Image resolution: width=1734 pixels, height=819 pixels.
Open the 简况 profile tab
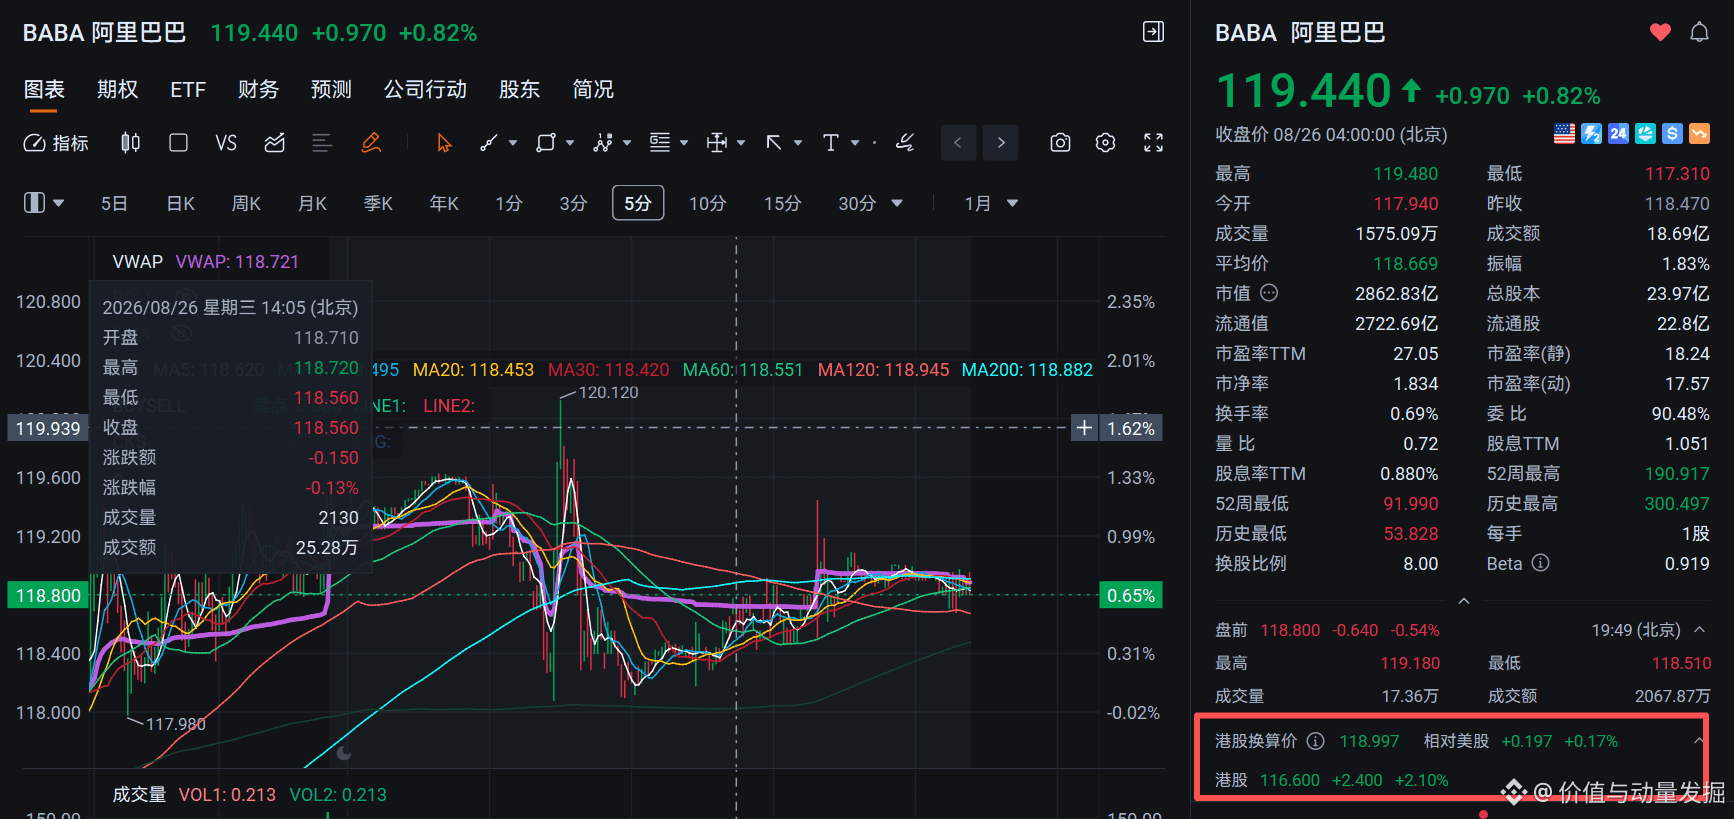(593, 90)
